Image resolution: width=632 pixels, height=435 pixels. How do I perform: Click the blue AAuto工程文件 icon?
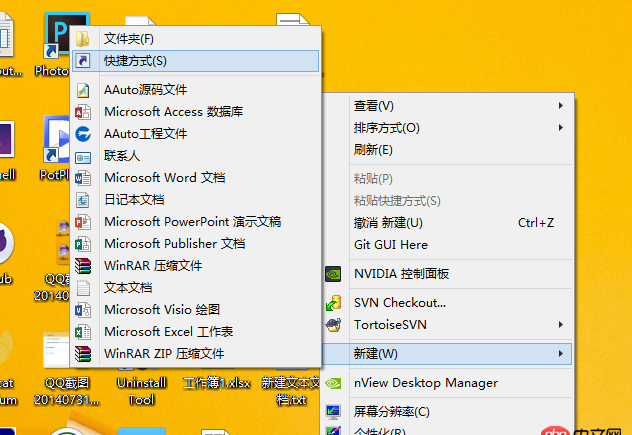[x=83, y=134]
